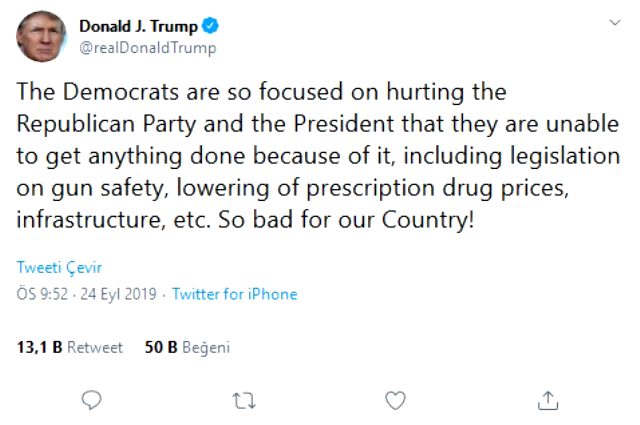Click the blue verified badge
Screen dimensions: 640x425
pos(211,26)
